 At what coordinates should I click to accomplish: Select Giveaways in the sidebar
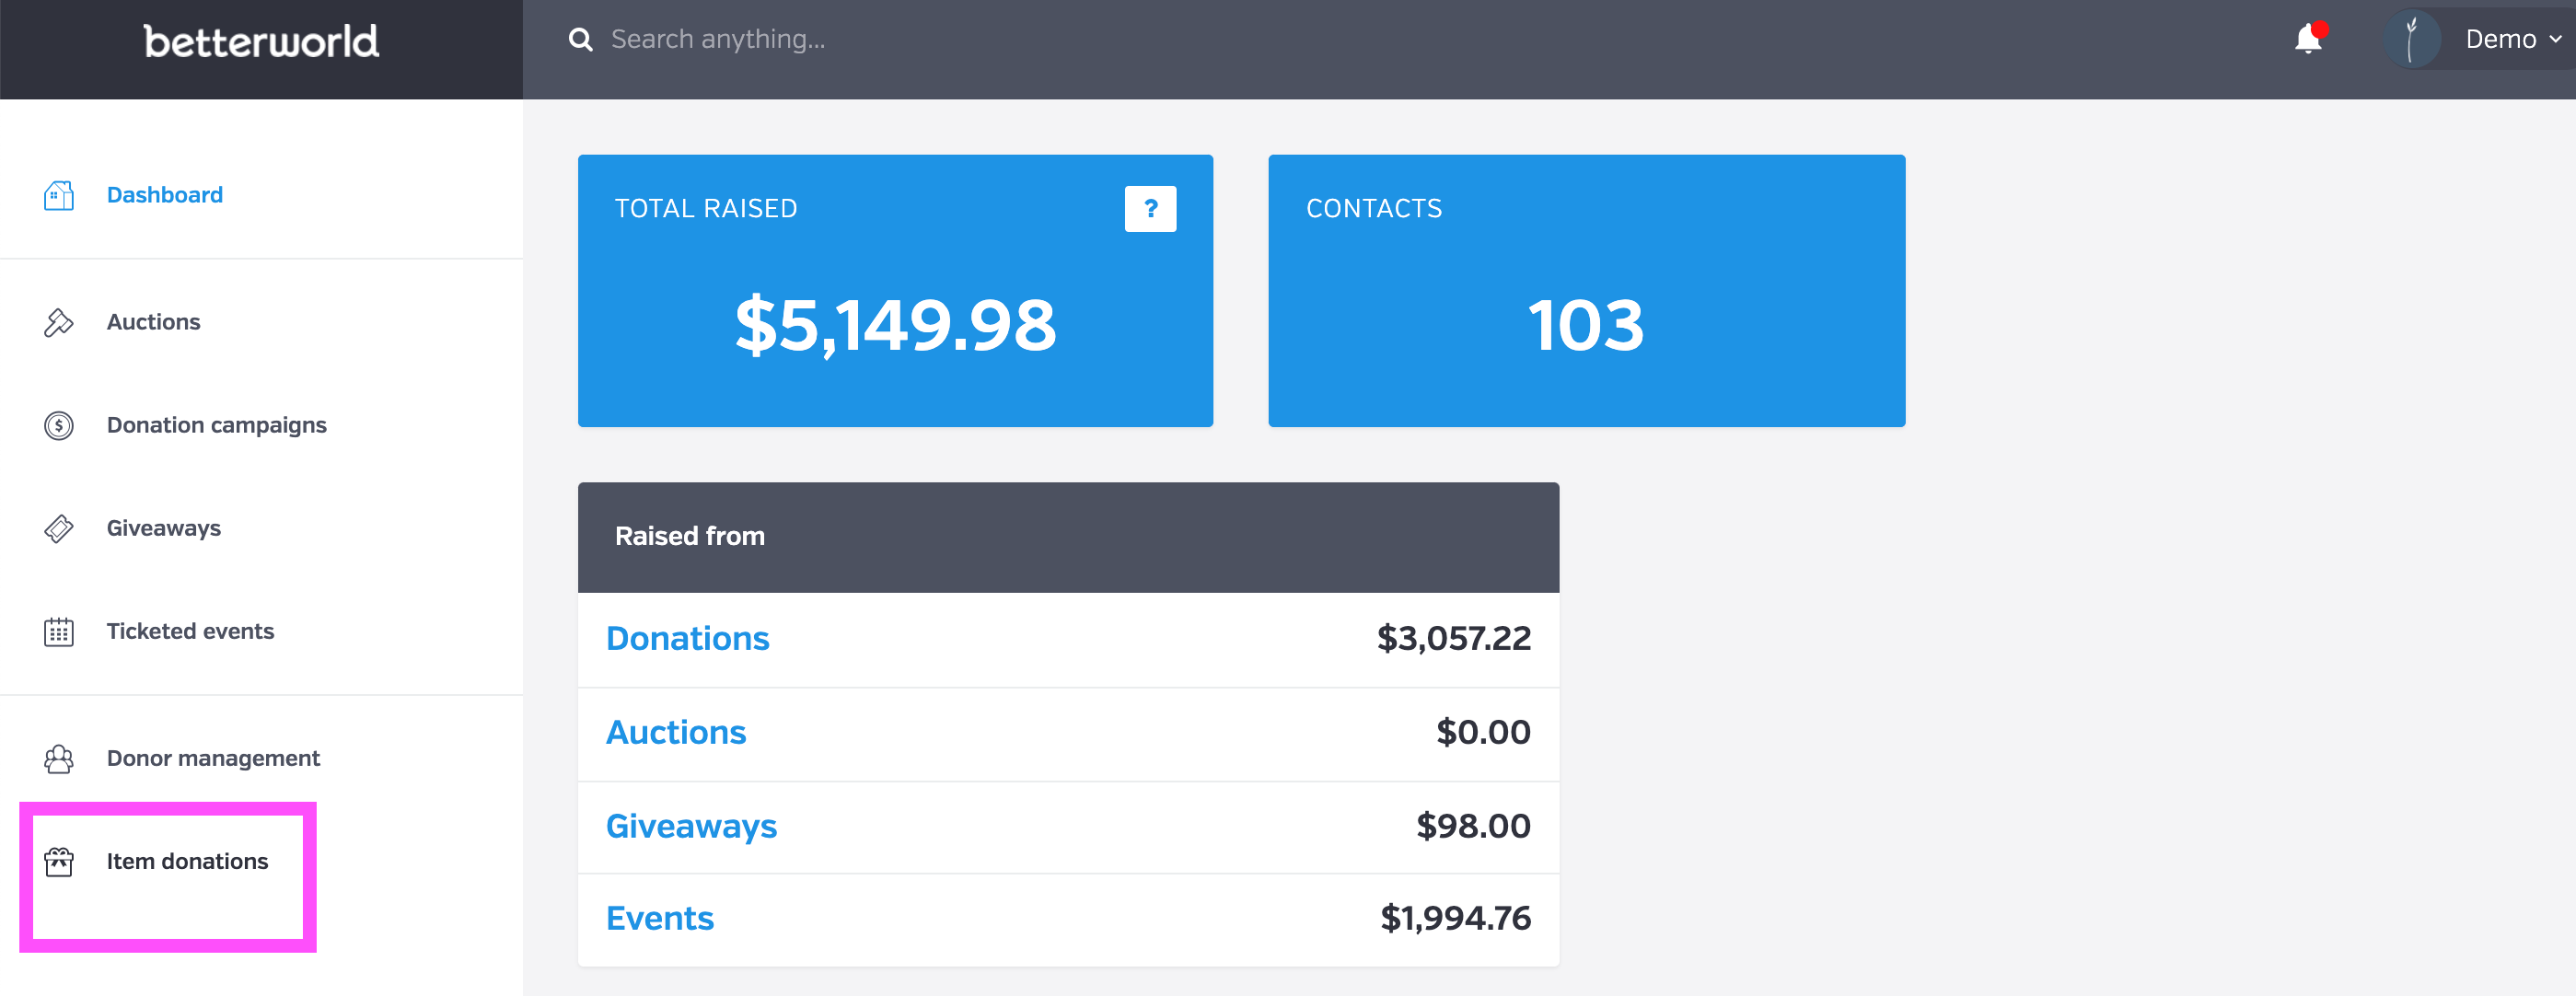click(164, 528)
